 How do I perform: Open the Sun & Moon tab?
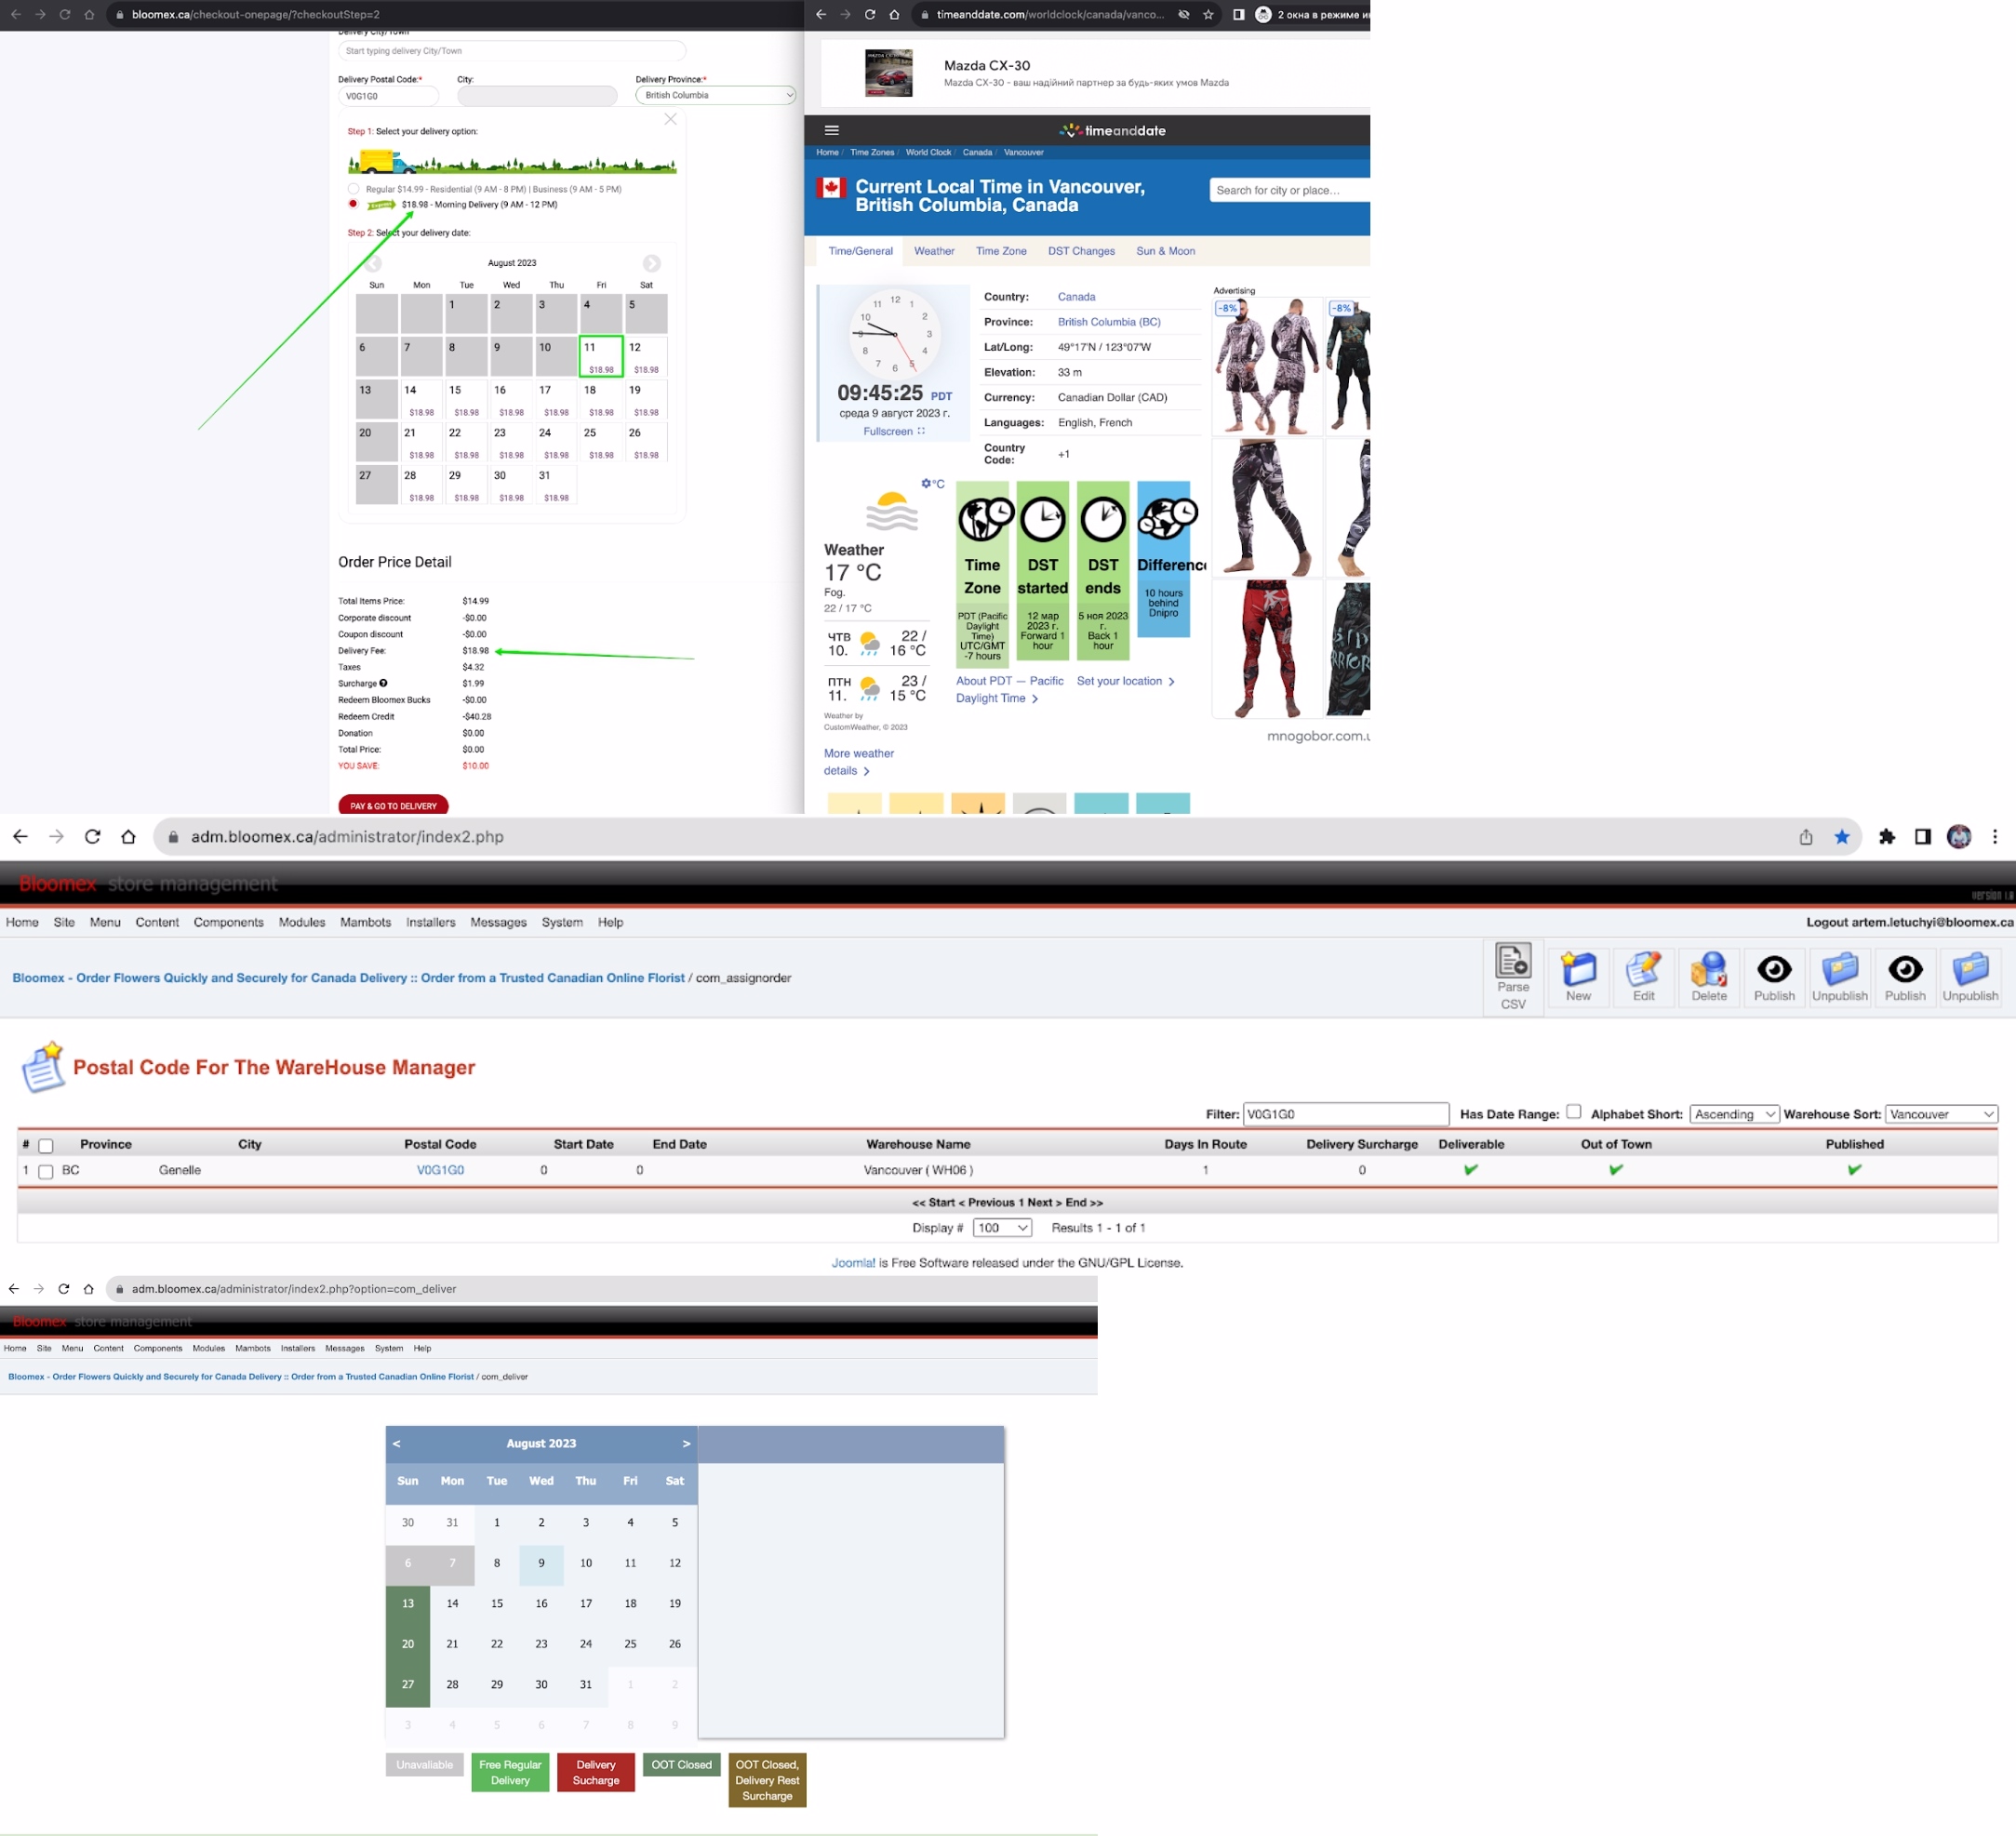(x=1165, y=251)
